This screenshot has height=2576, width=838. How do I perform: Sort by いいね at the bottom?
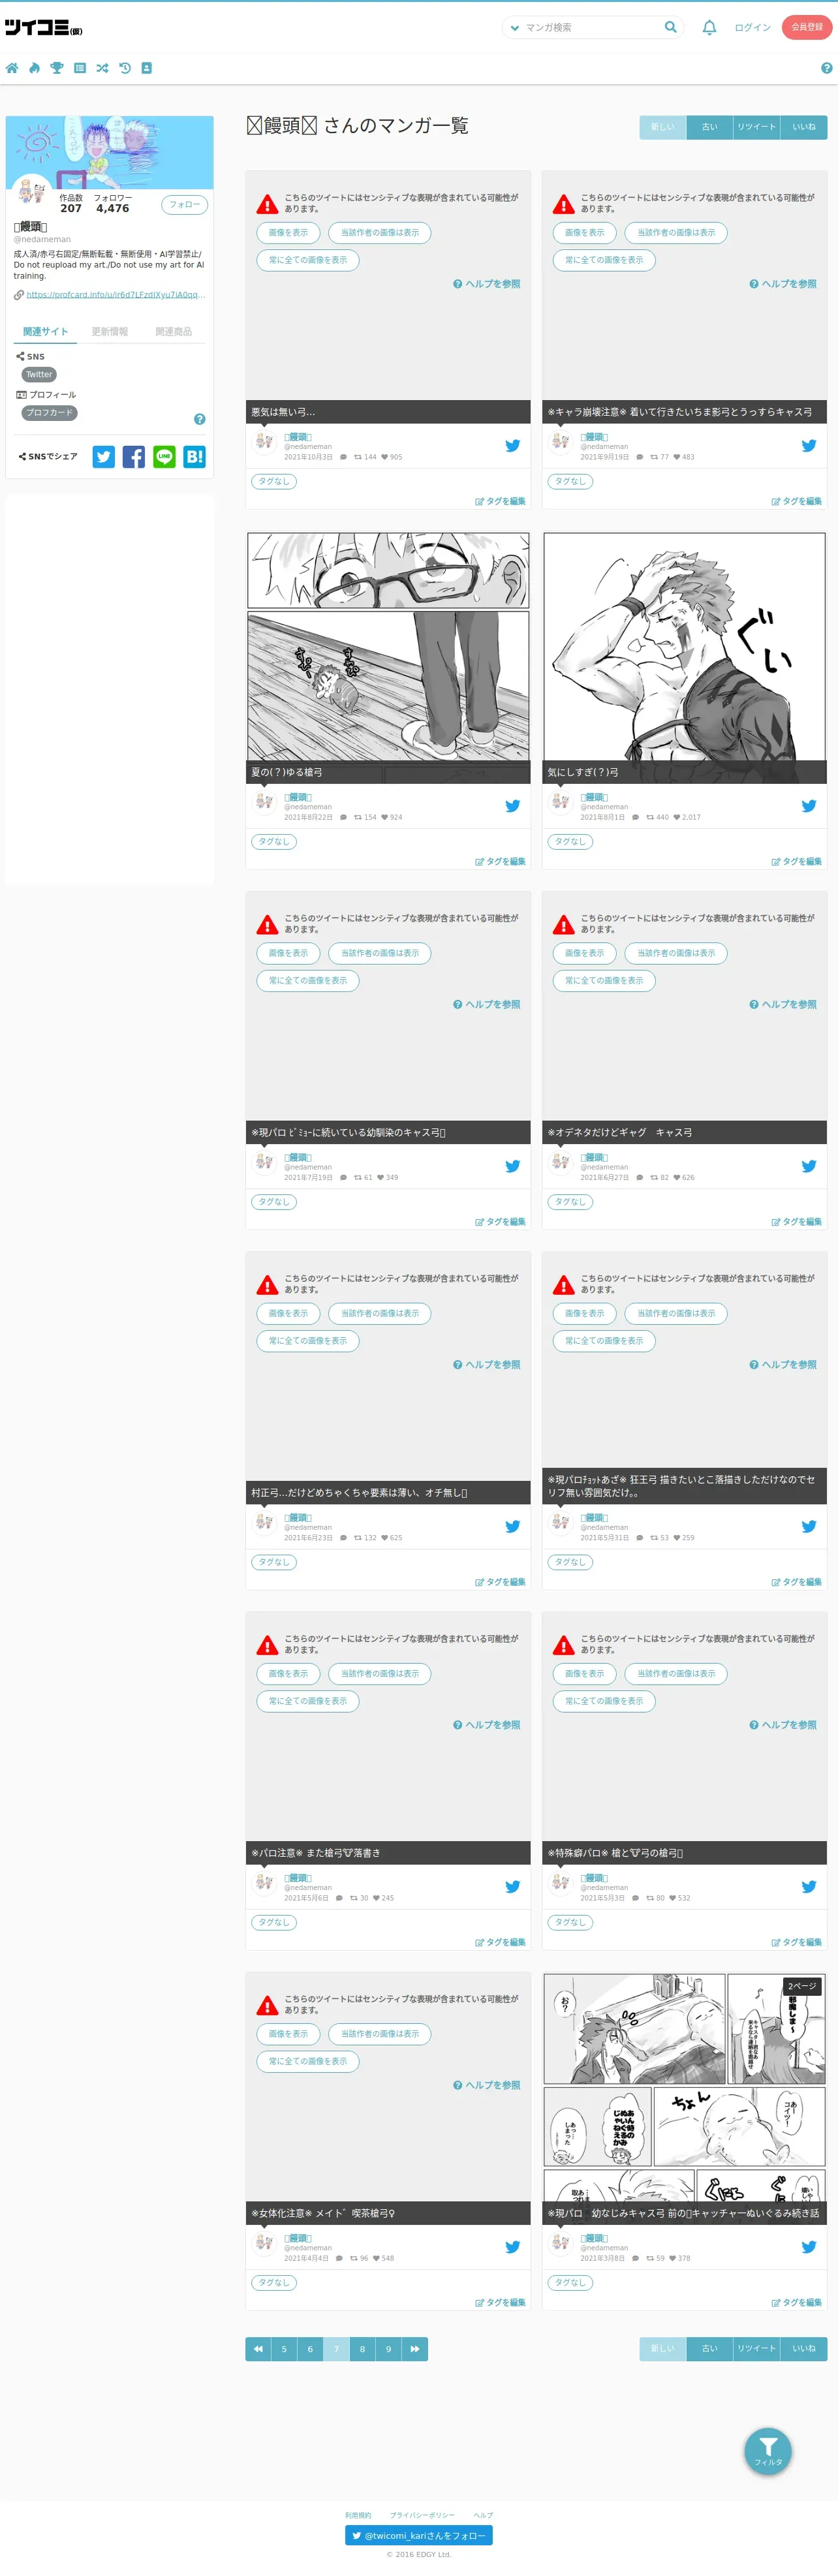point(804,2348)
